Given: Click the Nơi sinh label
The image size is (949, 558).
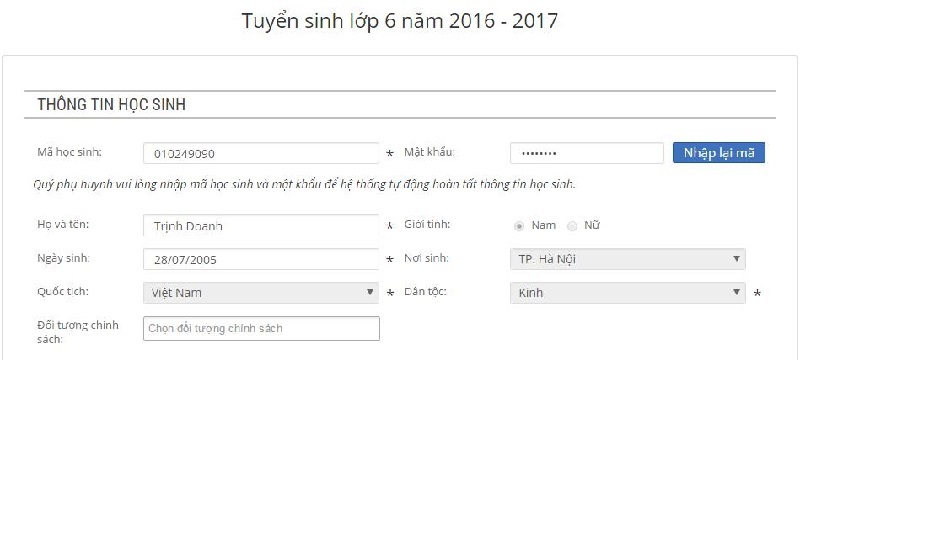Looking at the screenshot, I should (426, 258).
